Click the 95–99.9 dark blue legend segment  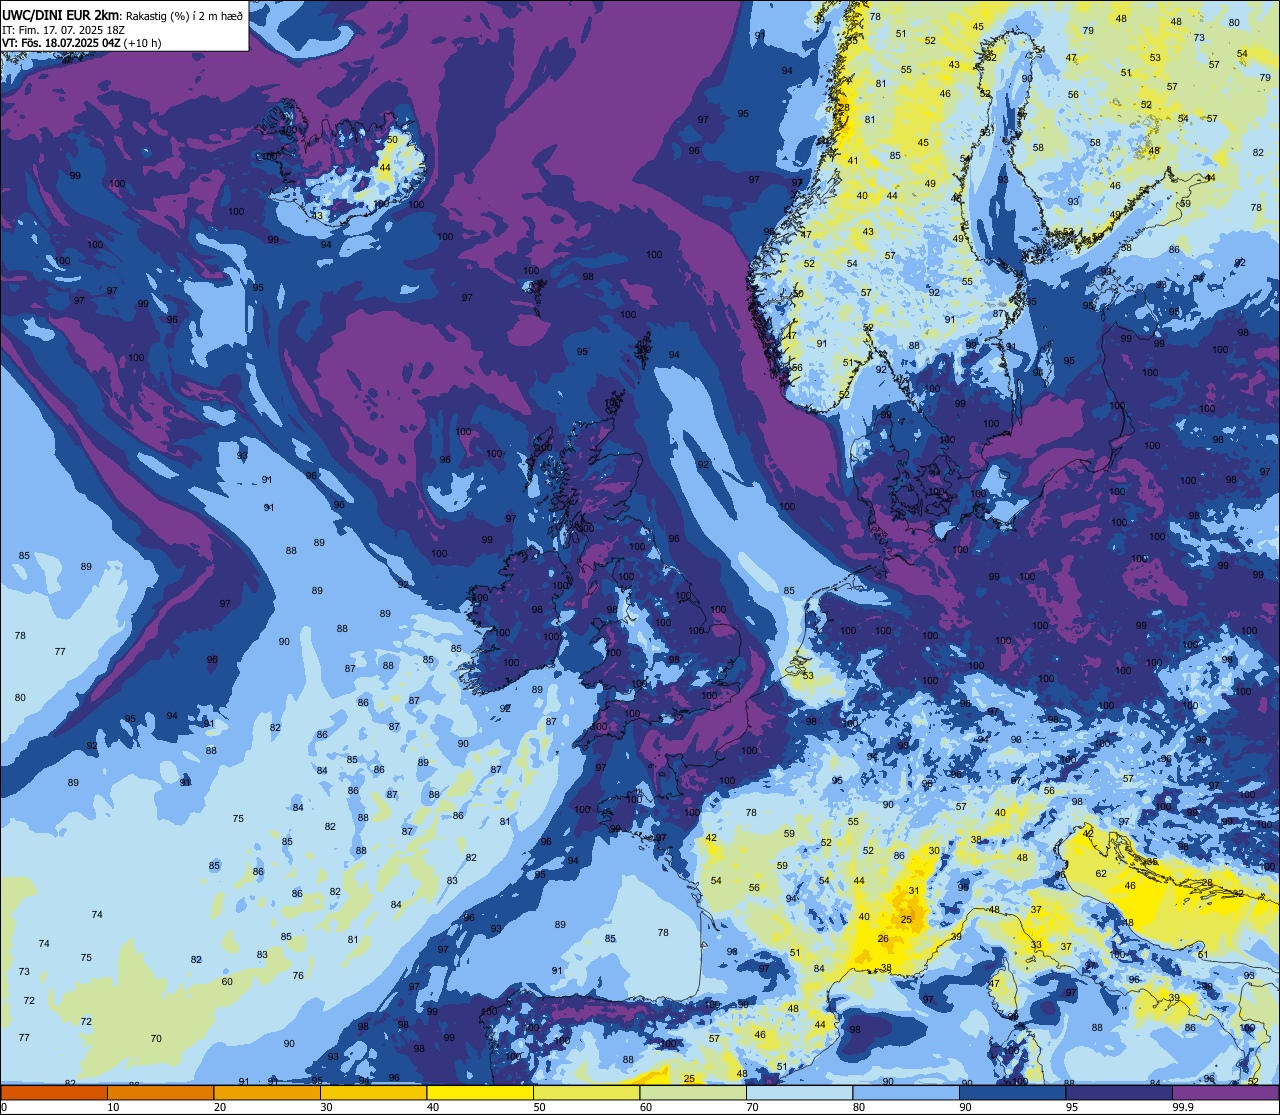click(x=1119, y=1092)
